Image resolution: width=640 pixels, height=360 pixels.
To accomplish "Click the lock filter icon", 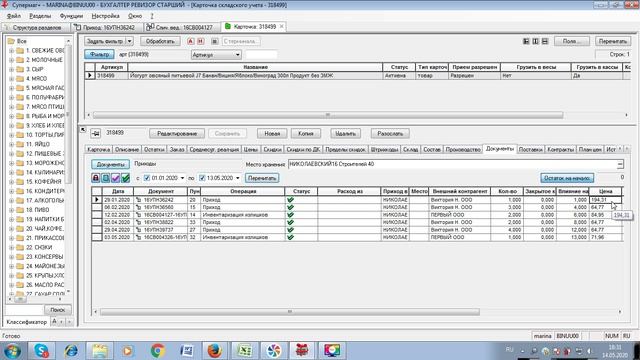I will tap(96, 178).
